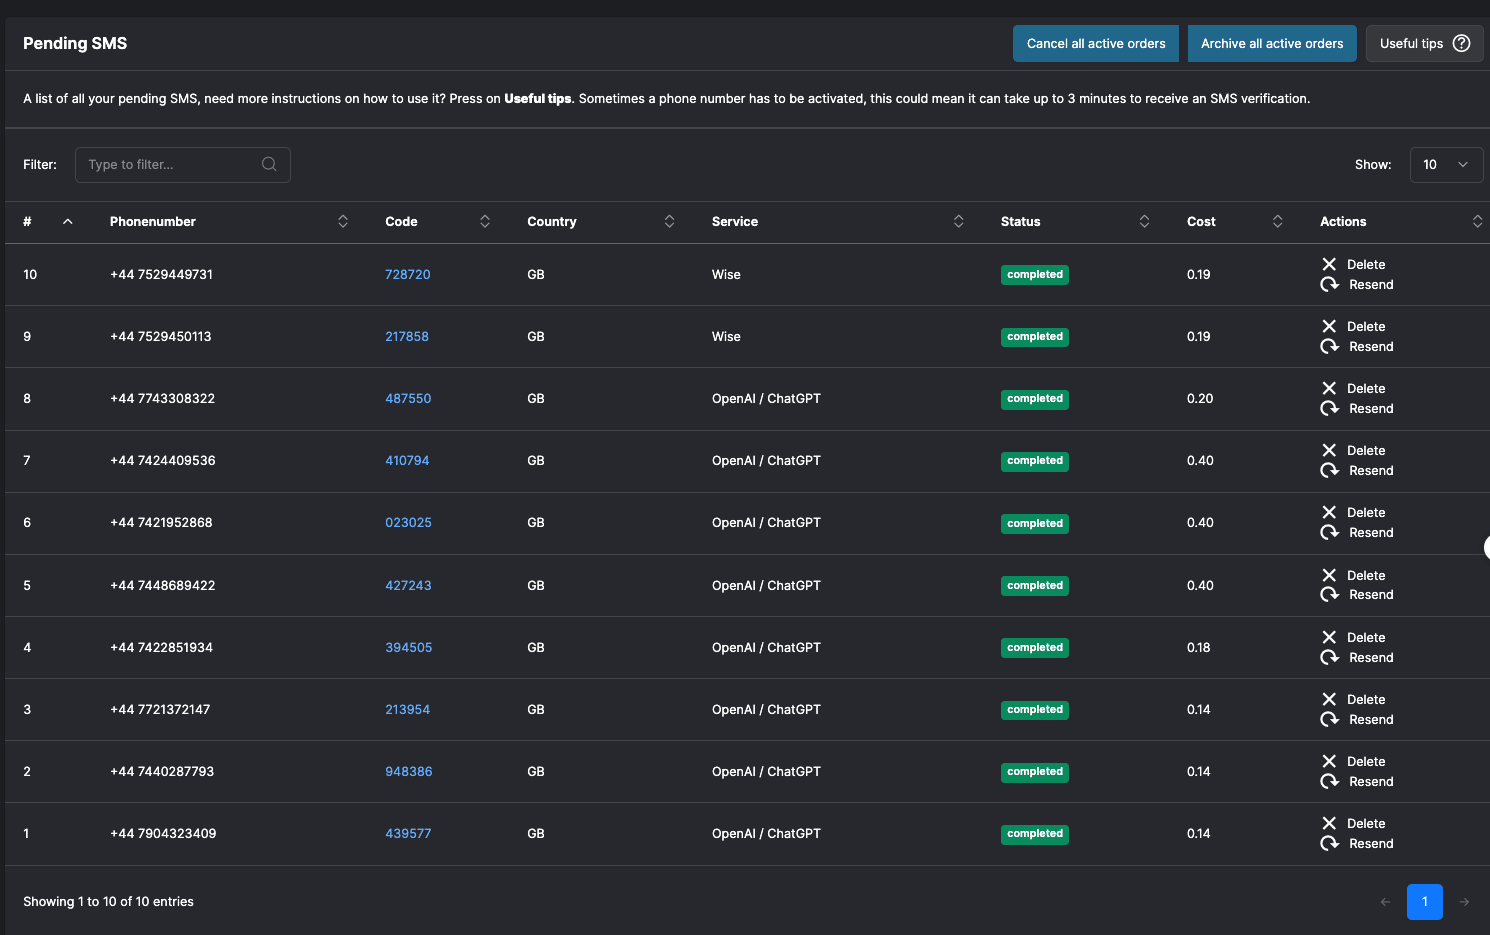Sort entries by the Cost column
Screen dimensions: 1490x935
(1277, 221)
